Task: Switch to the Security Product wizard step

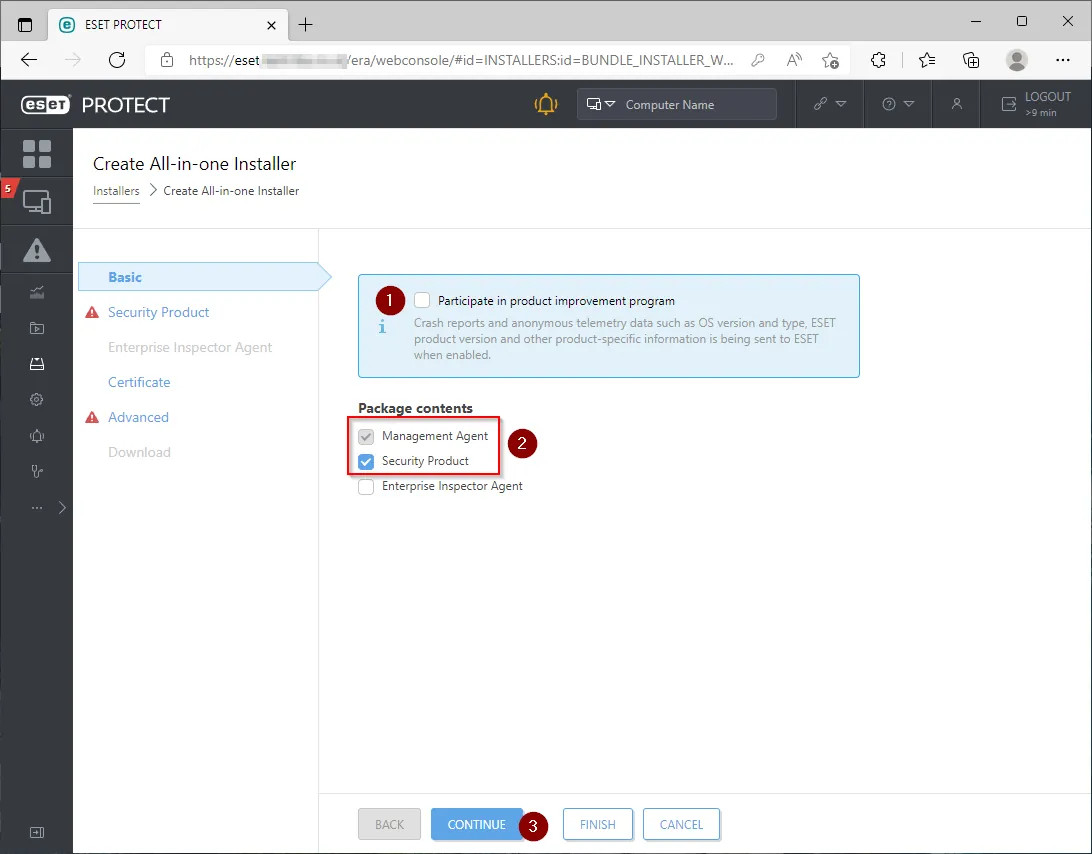Action: point(158,312)
